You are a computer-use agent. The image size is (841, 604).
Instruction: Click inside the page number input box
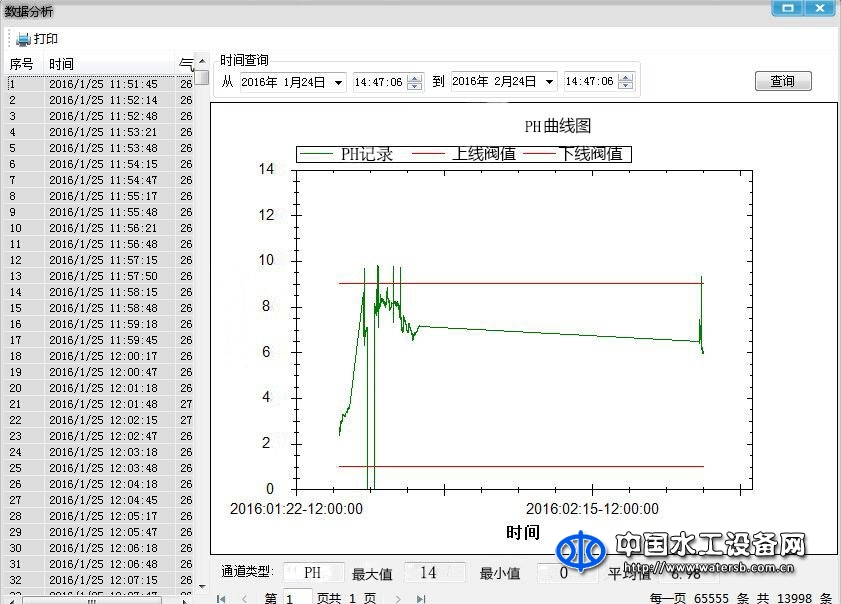tap(296, 596)
